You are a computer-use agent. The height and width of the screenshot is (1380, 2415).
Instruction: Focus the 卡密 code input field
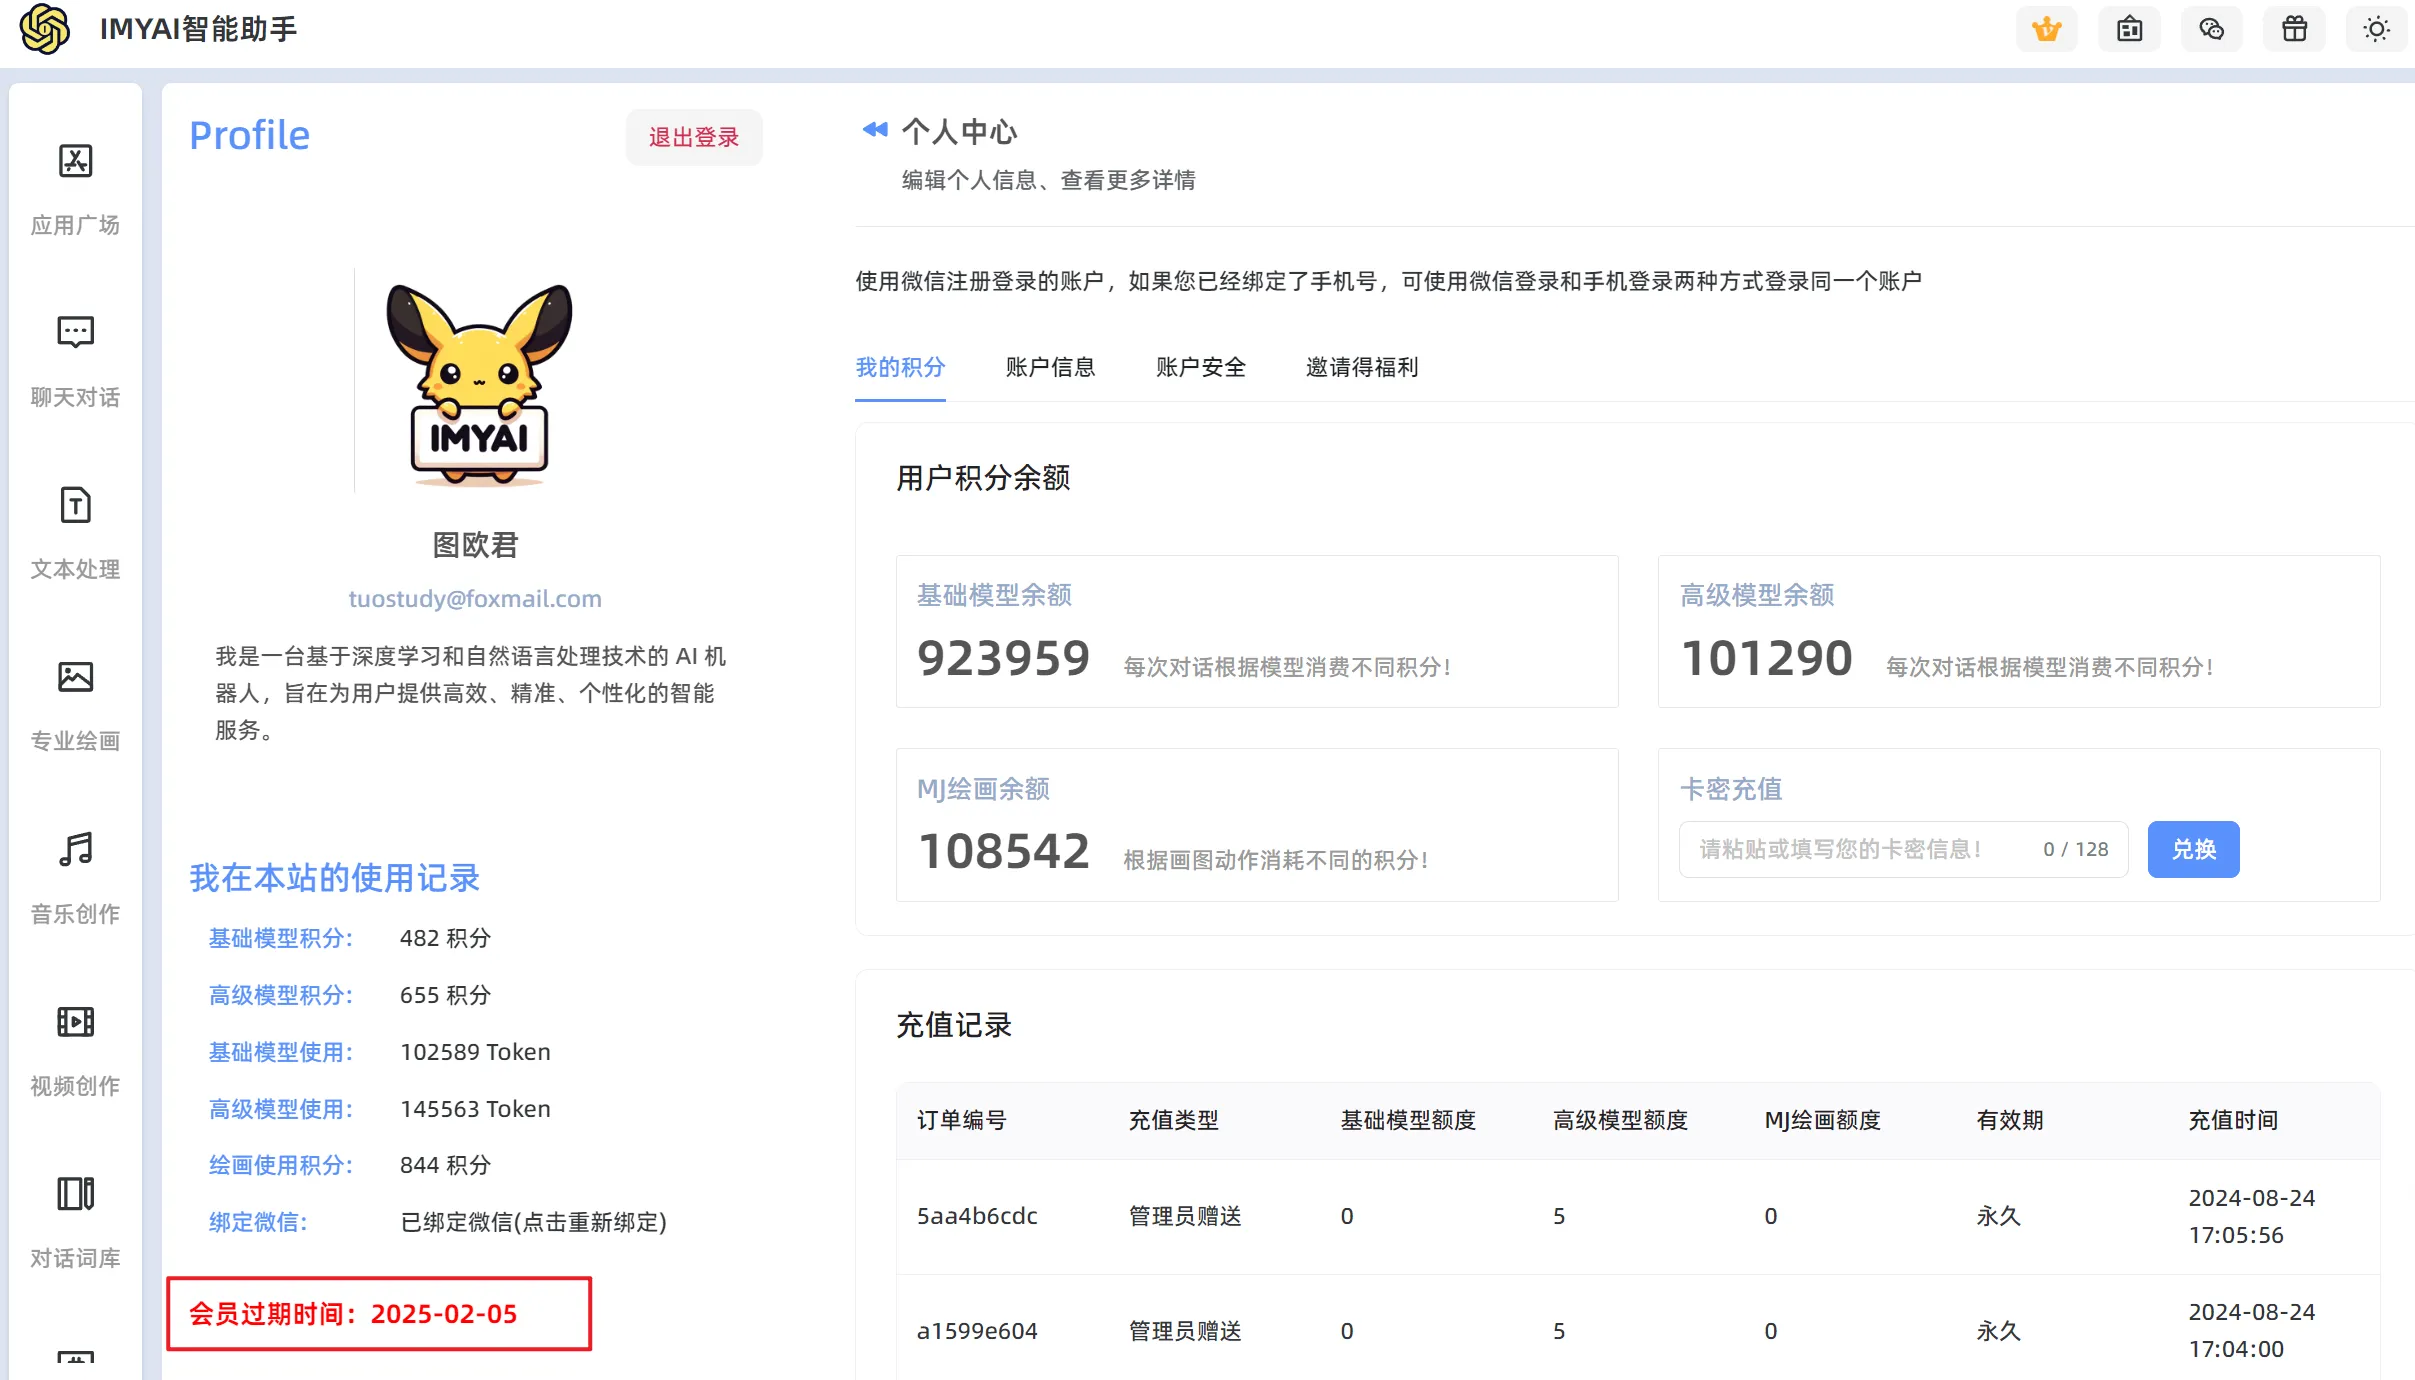(1903, 850)
